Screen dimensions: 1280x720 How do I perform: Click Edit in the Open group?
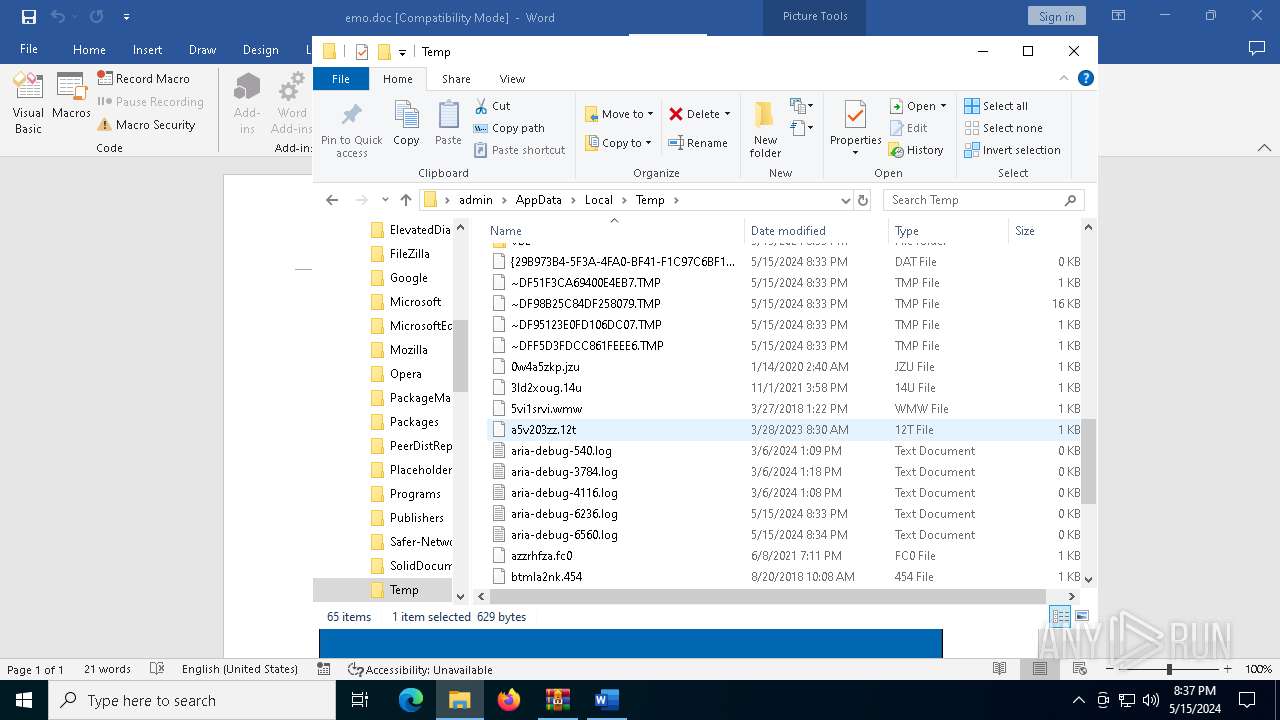click(x=908, y=128)
